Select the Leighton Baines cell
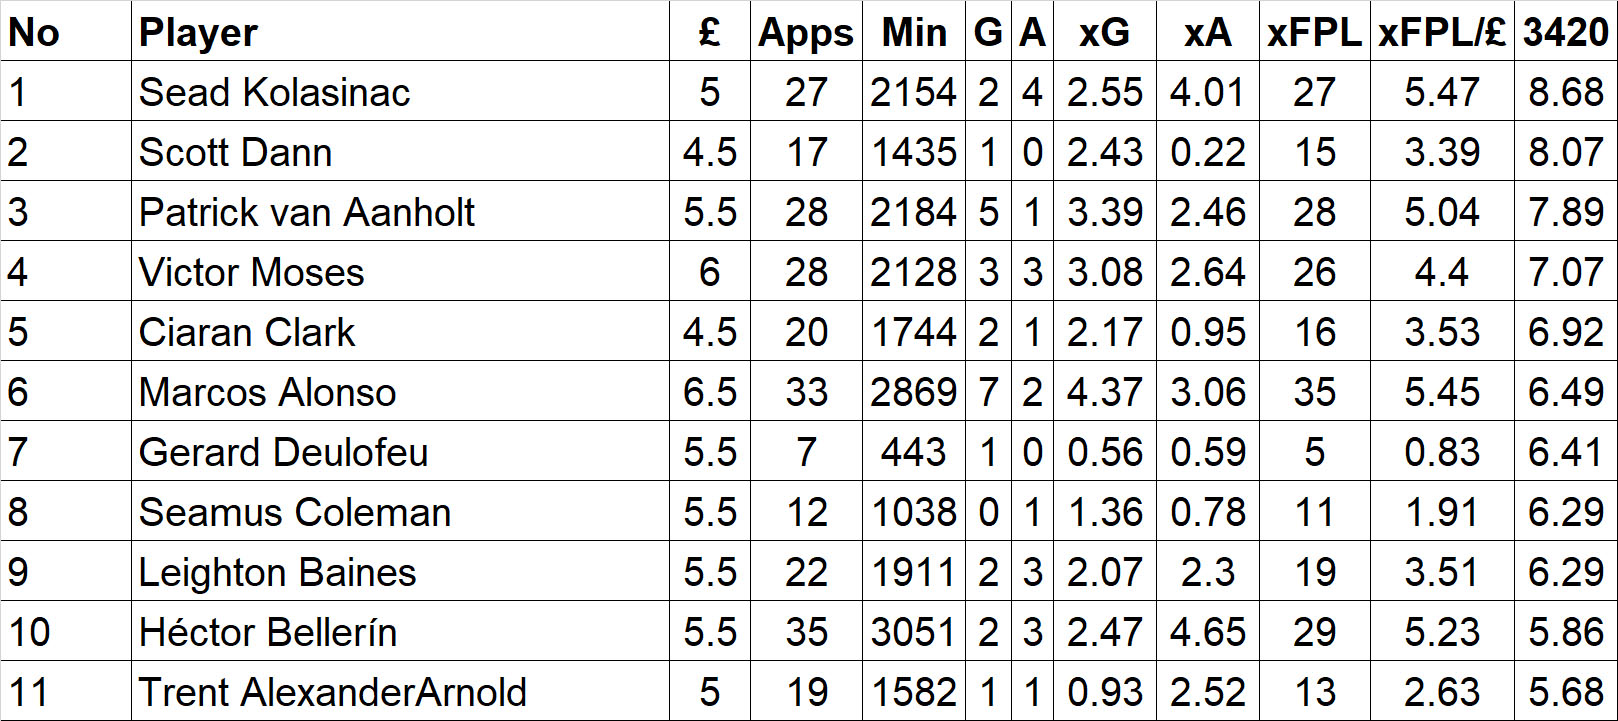 [x=400, y=571]
